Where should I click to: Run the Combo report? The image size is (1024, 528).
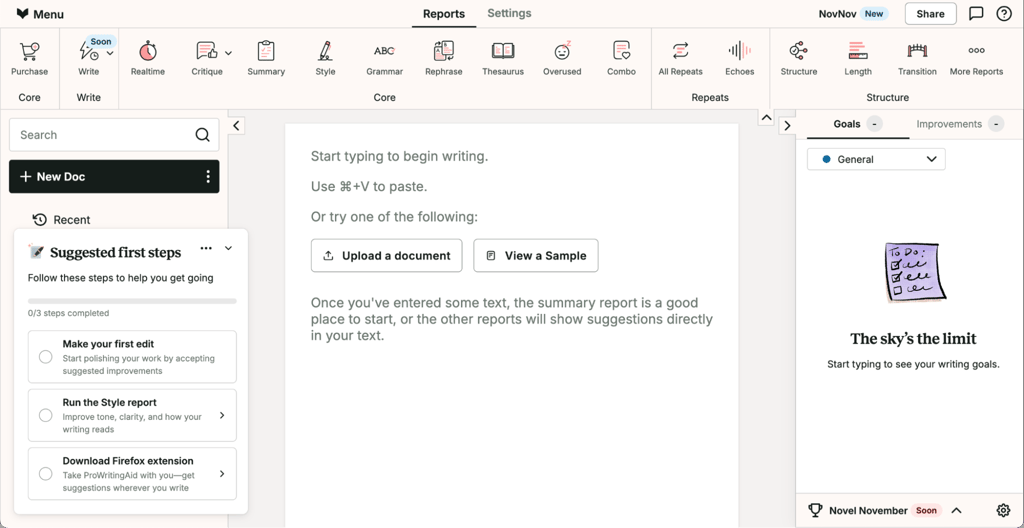point(621,59)
